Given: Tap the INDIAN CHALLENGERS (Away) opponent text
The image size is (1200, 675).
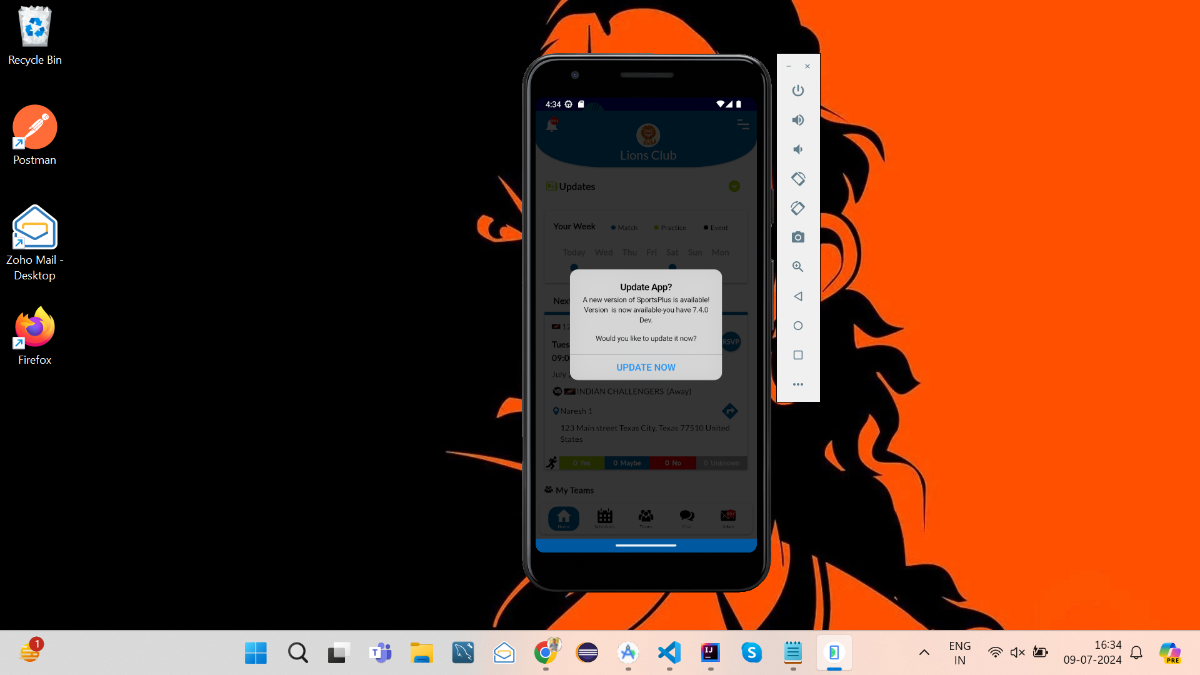Looking at the screenshot, I should pyautogui.click(x=634, y=391).
